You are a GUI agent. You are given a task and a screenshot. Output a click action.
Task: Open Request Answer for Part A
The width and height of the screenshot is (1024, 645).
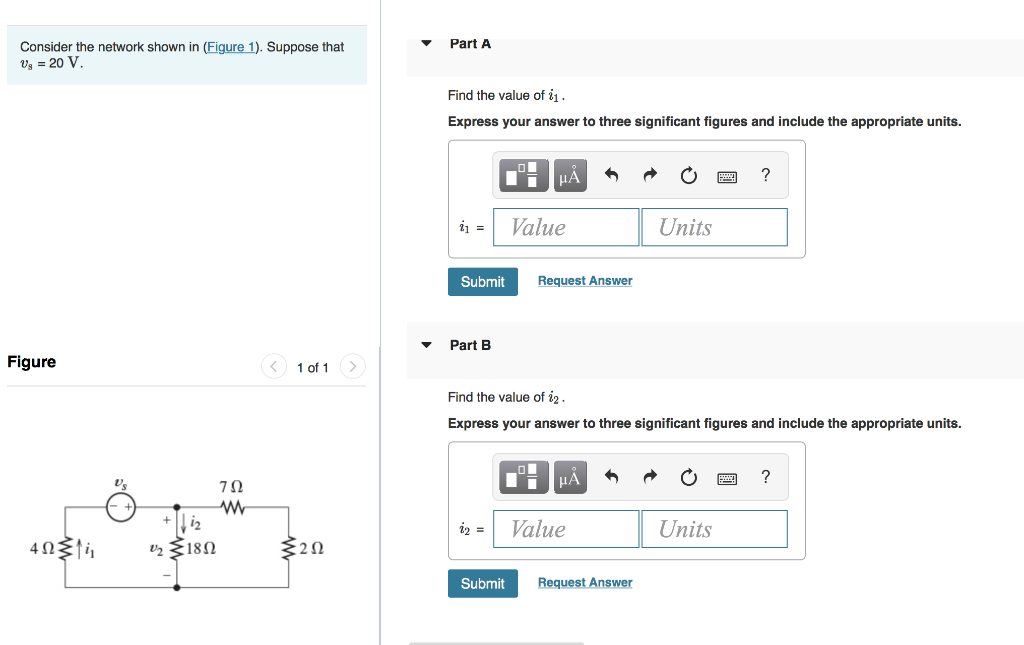click(x=584, y=280)
